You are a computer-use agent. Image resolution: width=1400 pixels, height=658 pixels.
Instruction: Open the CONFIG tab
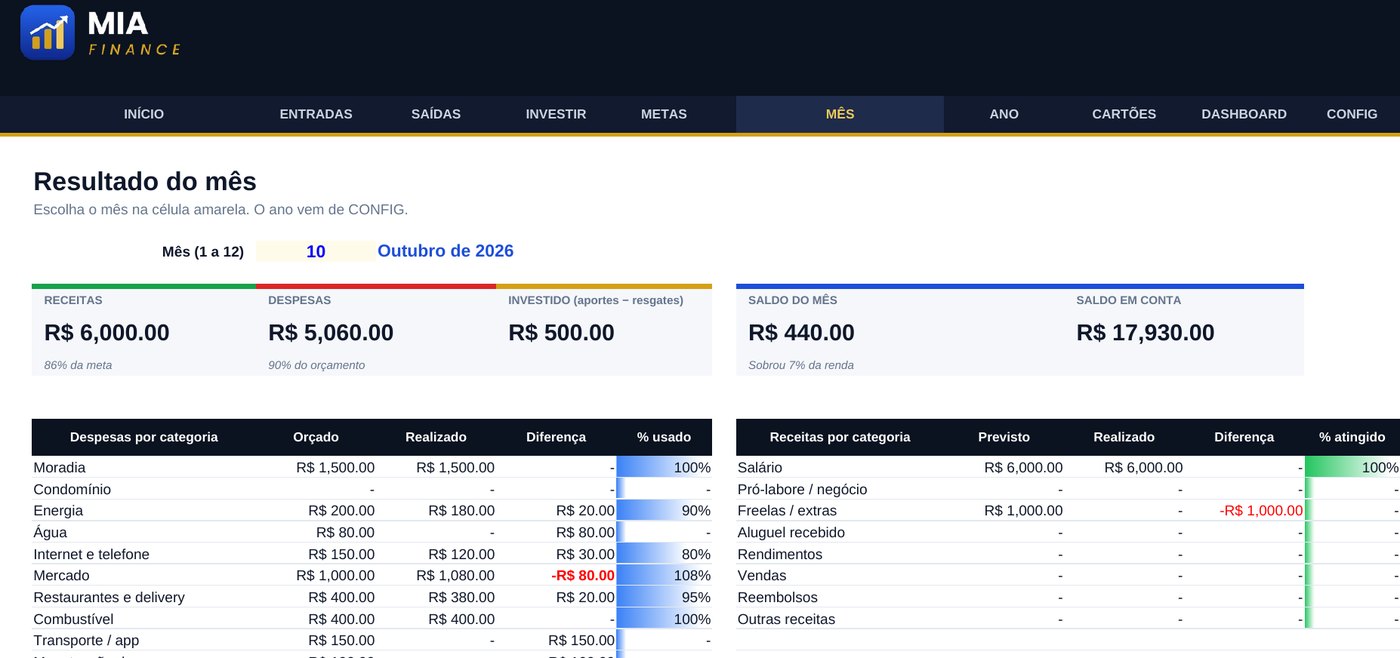point(1352,114)
